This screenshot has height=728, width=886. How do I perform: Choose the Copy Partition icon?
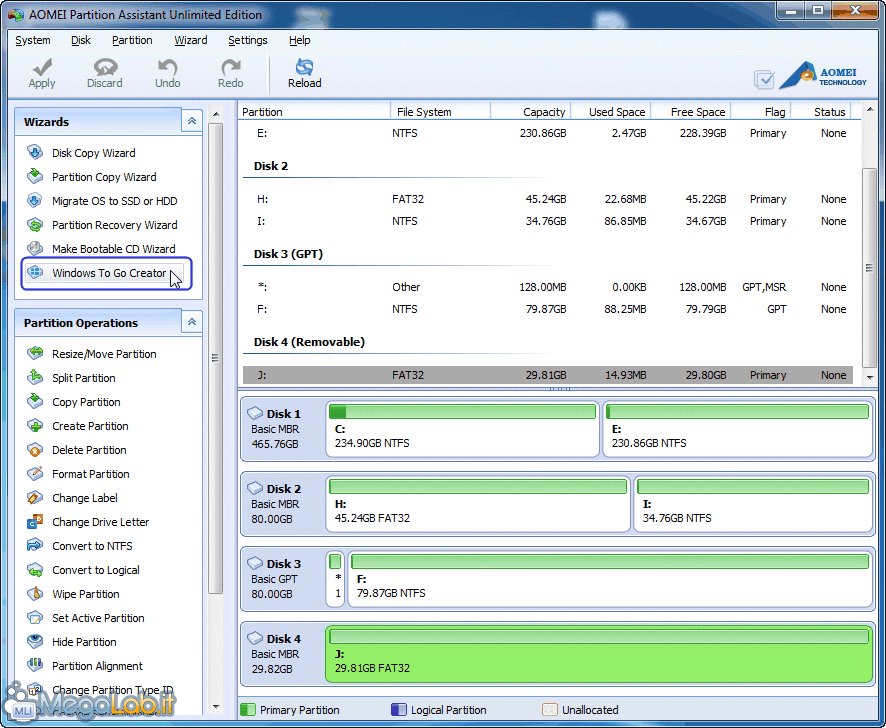pos(35,402)
